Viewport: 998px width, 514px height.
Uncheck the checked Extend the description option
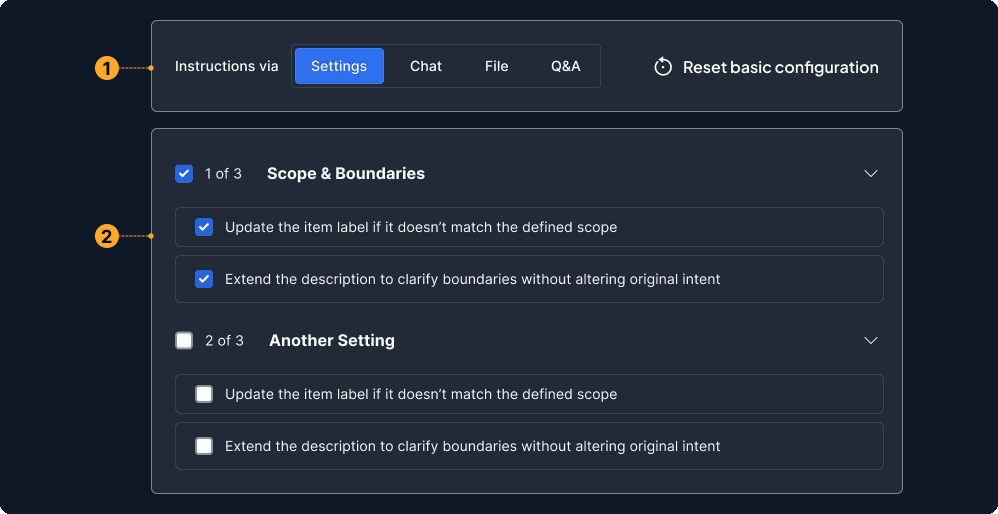[204, 279]
